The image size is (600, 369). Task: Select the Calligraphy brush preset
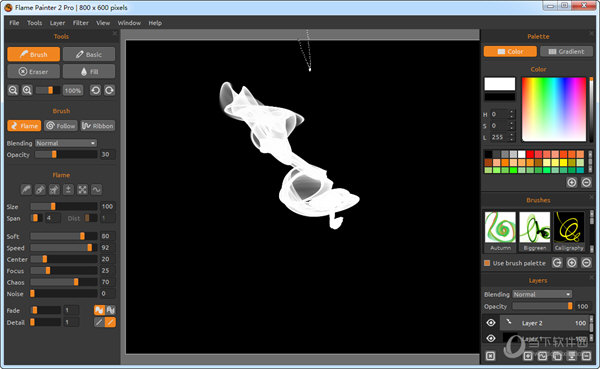[x=569, y=232]
